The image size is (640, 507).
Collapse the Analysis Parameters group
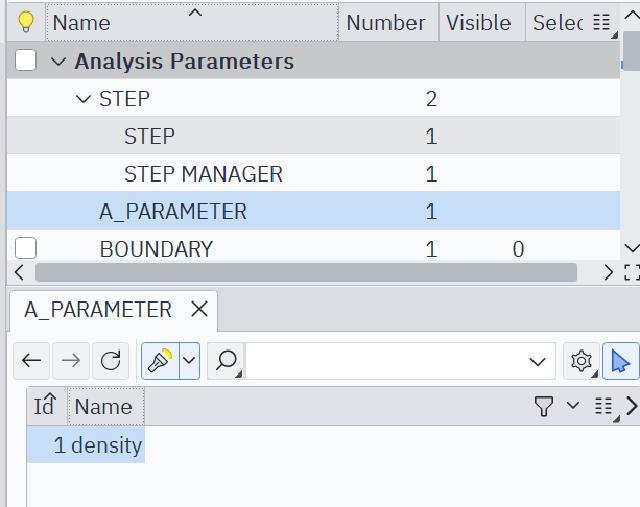click(x=58, y=62)
